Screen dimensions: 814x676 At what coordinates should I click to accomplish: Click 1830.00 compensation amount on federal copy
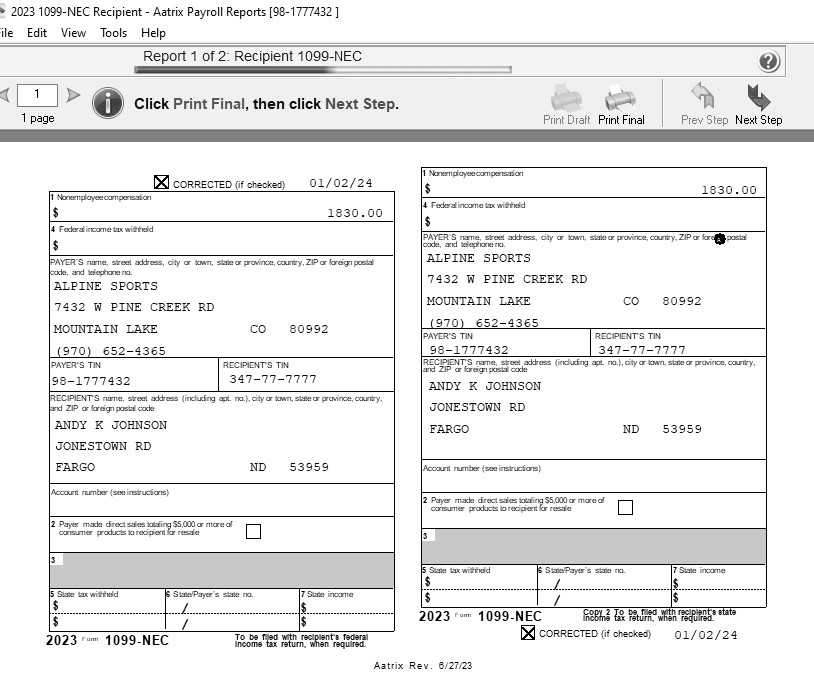click(355, 213)
